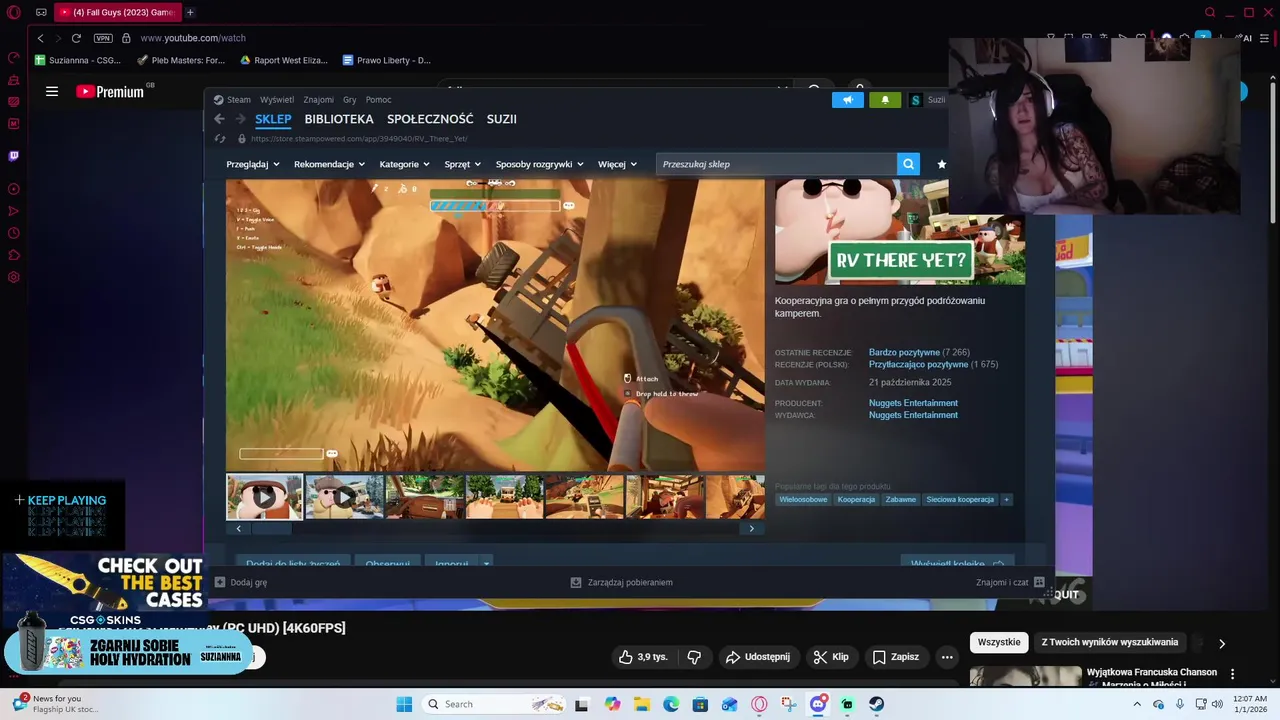Open Wyświetl menu in Steam
The height and width of the screenshot is (720, 1280).
(277, 100)
